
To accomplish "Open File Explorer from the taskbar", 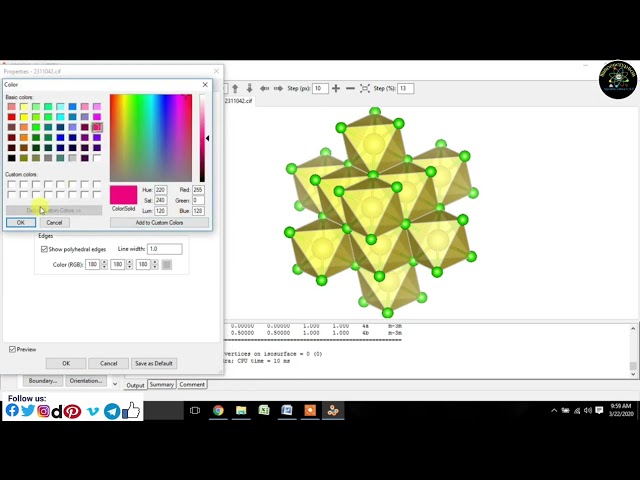I will pyautogui.click(x=241, y=410).
